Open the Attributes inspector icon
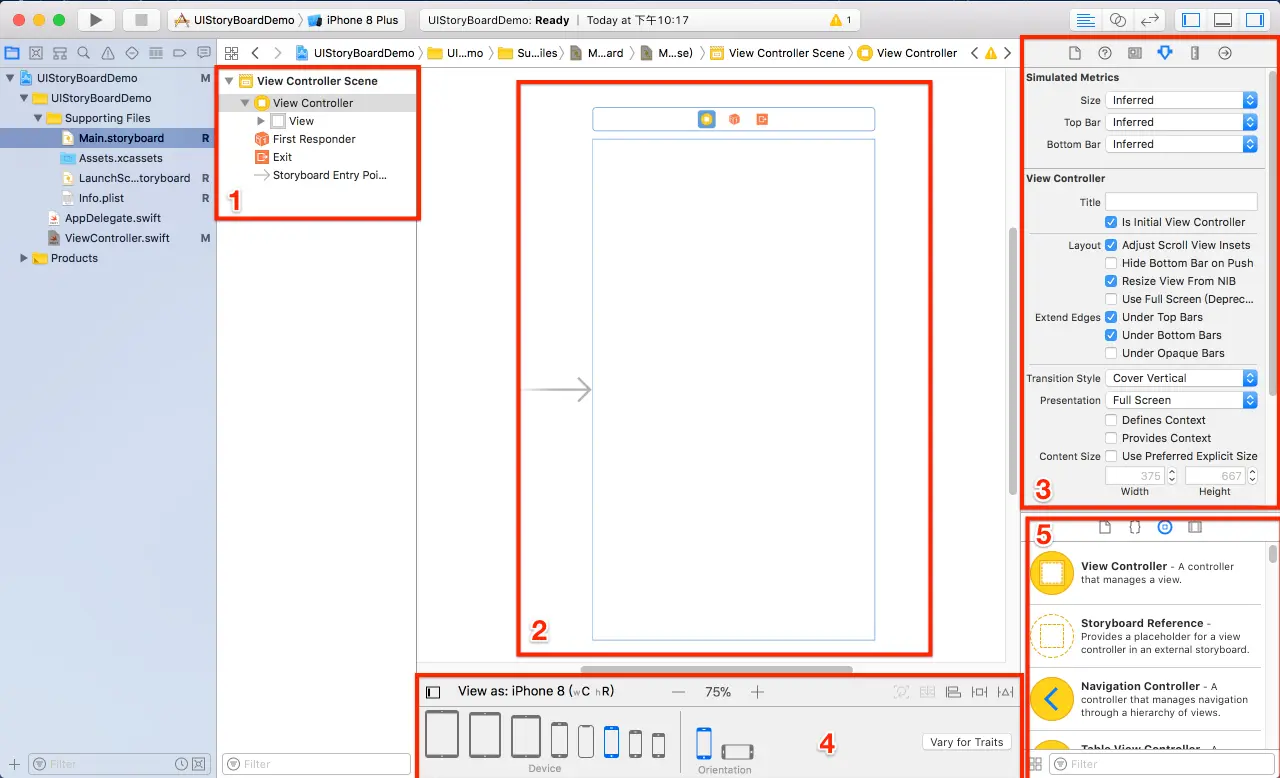1280x778 pixels. (x=1164, y=53)
